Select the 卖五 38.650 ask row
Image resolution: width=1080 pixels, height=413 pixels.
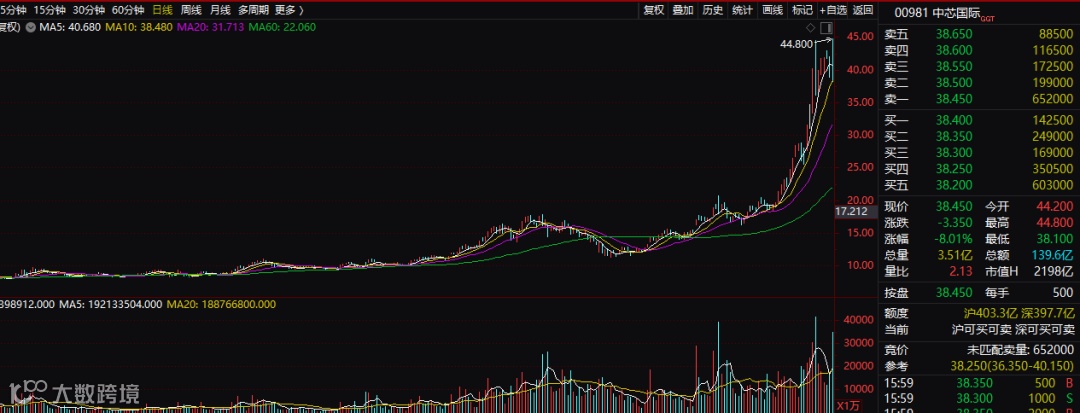pos(979,33)
